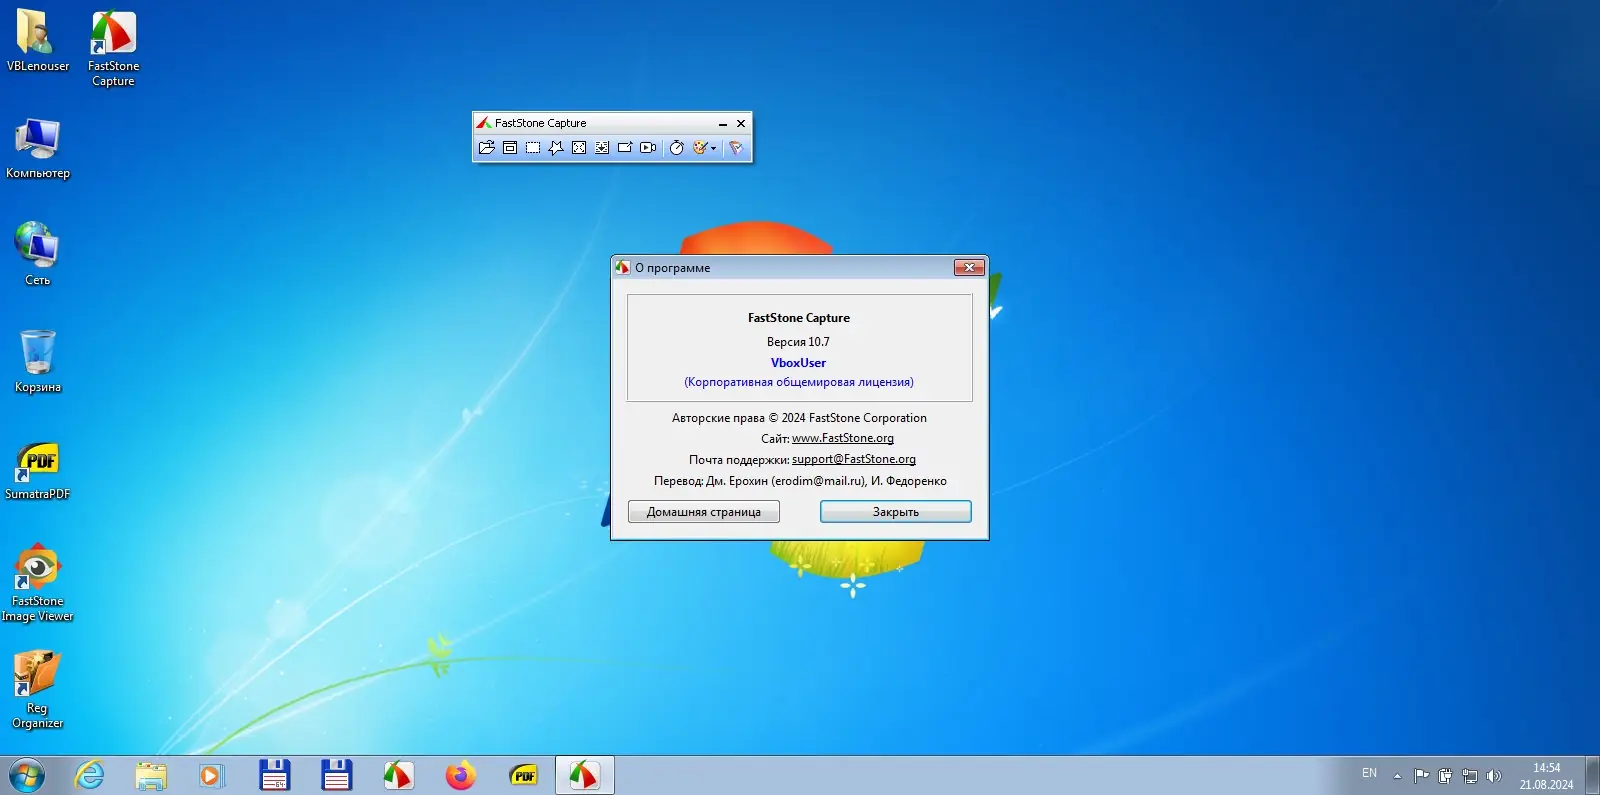Open FastStone Capture settings
This screenshot has height=795, width=1600.
[x=736, y=148]
